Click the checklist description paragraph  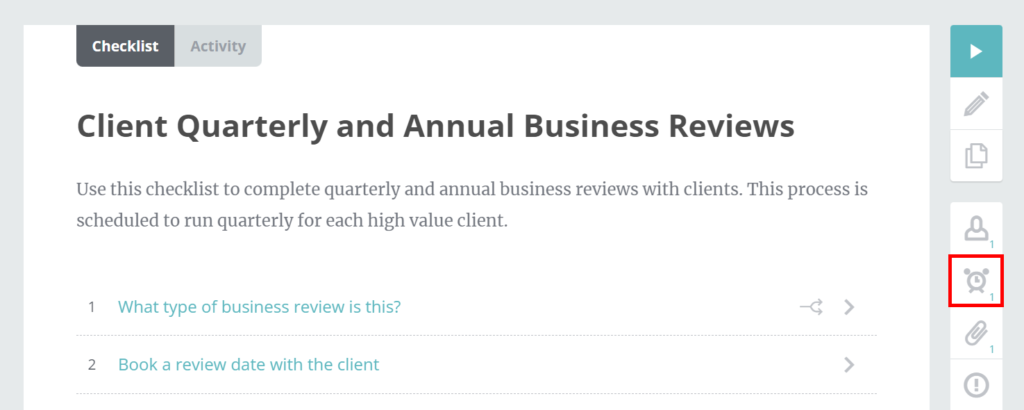coord(472,206)
